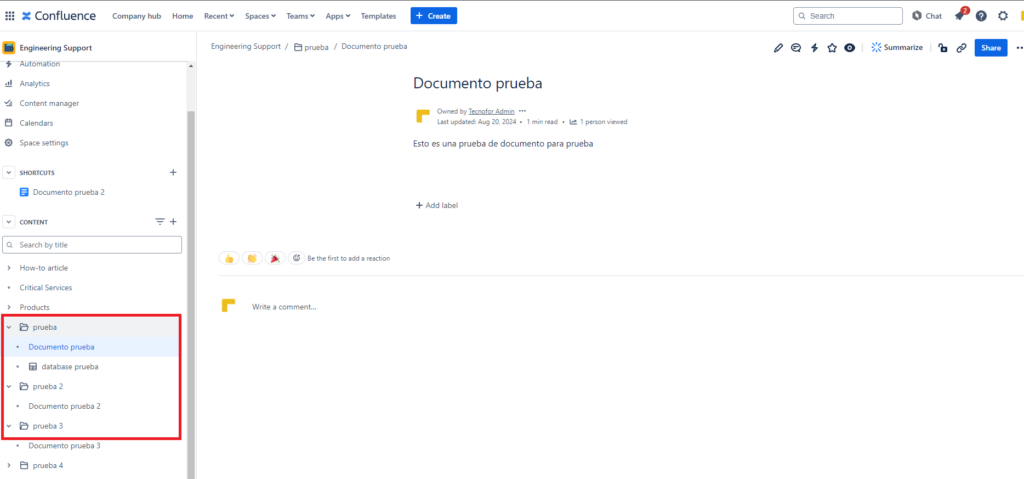Copy page link with chain icon
The image size is (1024, 479).
[x=961, y=47]
